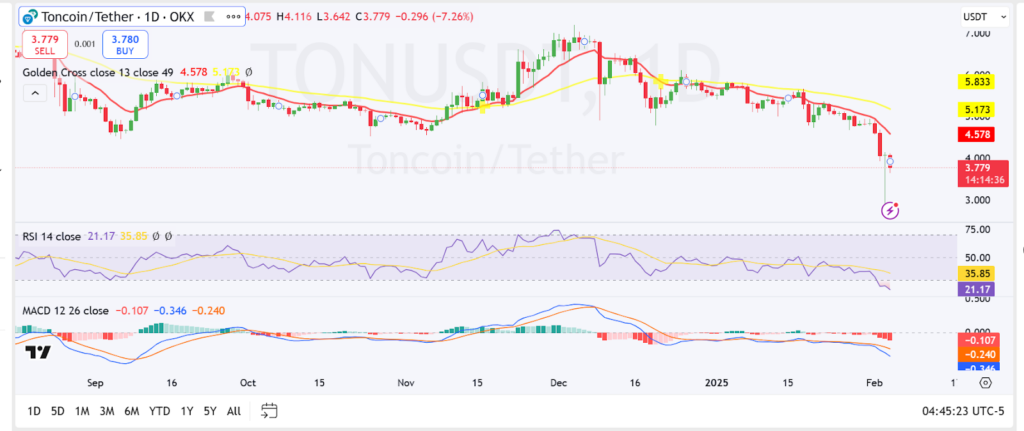Click the blue BUY 3.780 button
The height and width of the screenshot is (431, 1024).
pyautogui.click(x=125, y=44)
